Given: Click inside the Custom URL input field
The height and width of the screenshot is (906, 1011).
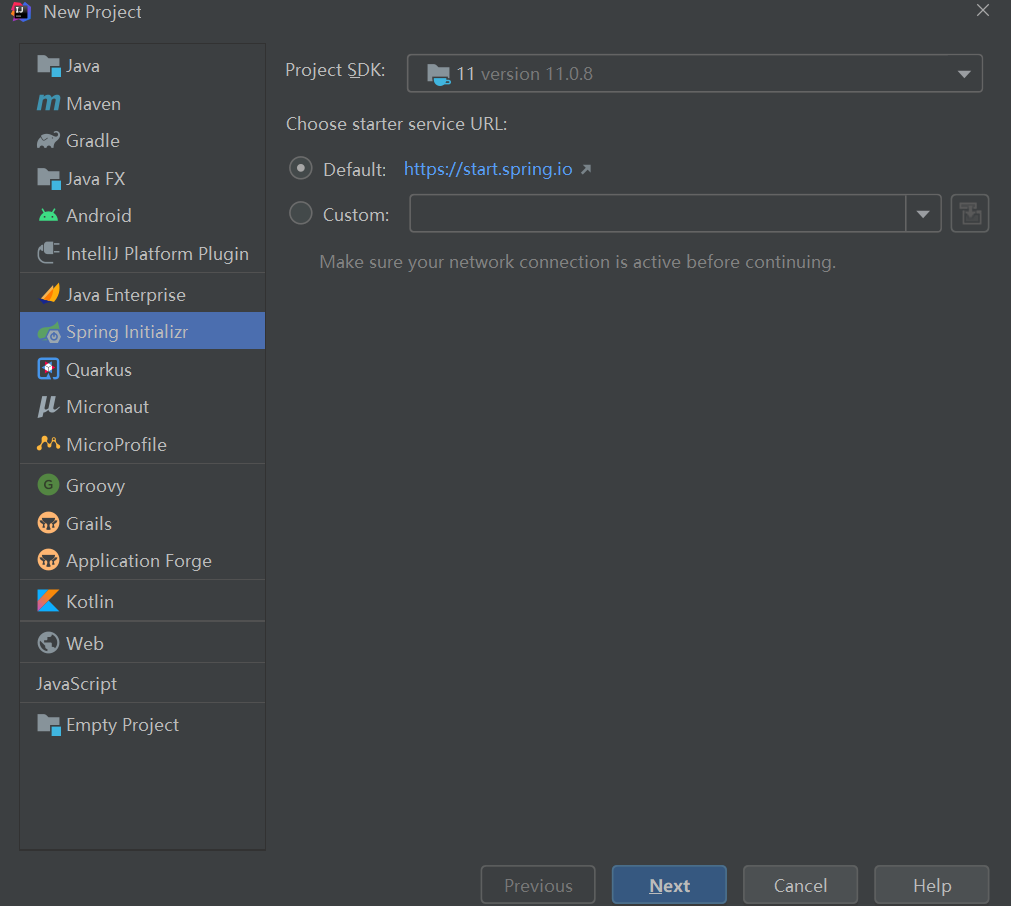Looking at the screenshot, I should [658, 213].
